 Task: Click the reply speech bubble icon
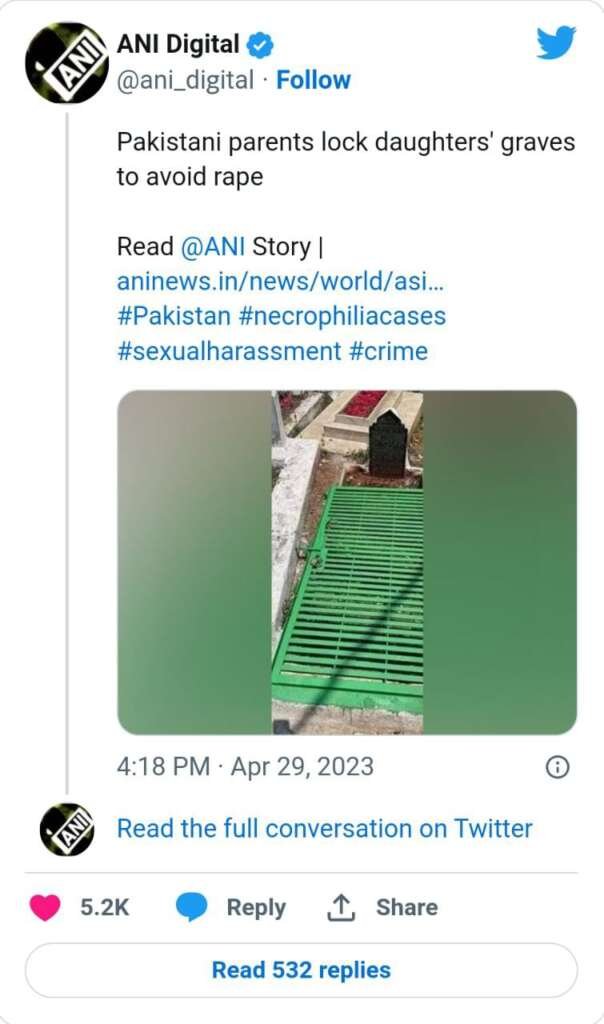point(191,907)
